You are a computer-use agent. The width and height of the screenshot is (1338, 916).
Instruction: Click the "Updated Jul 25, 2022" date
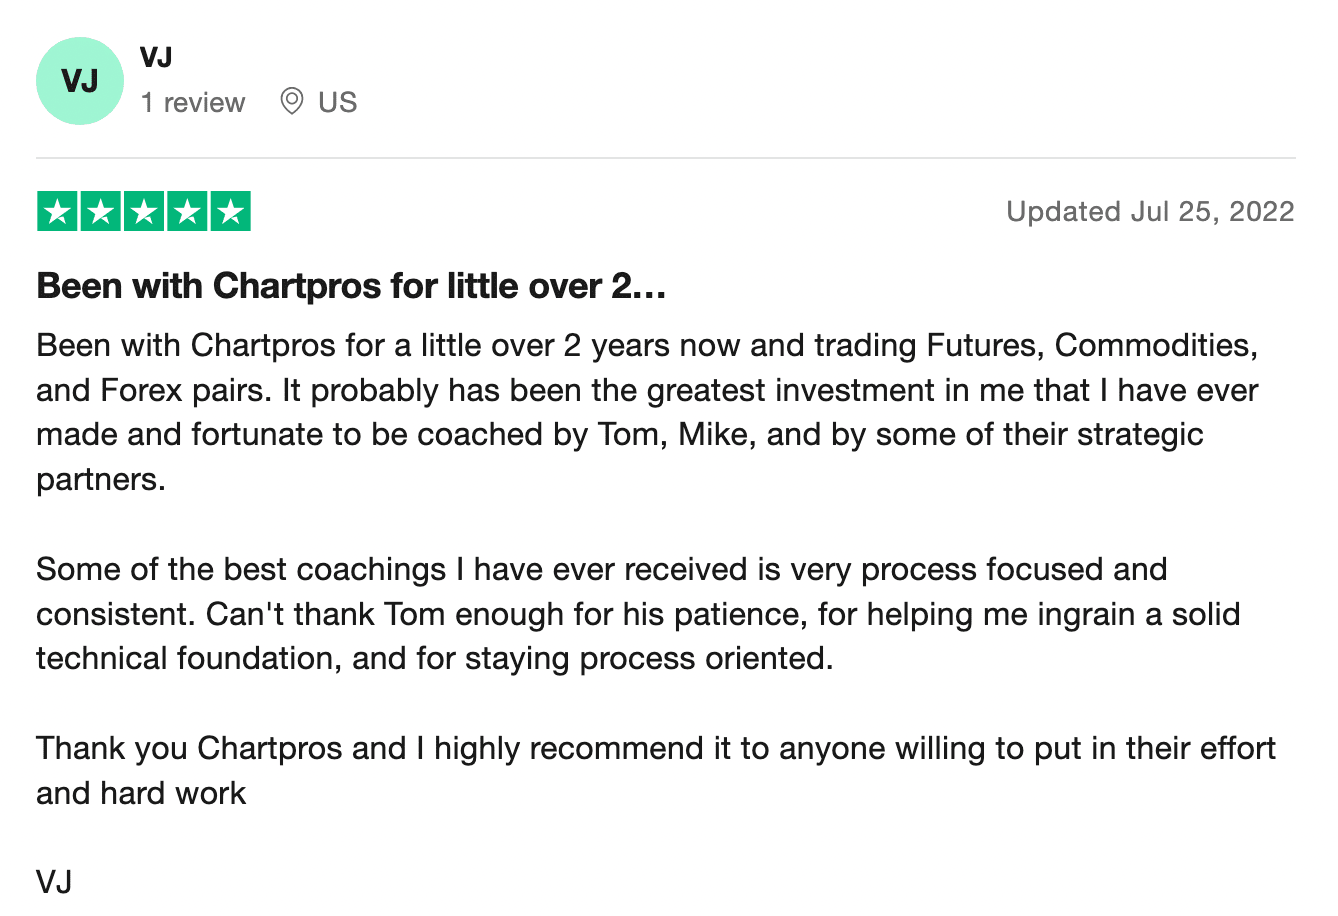[x=1150, y=212]
